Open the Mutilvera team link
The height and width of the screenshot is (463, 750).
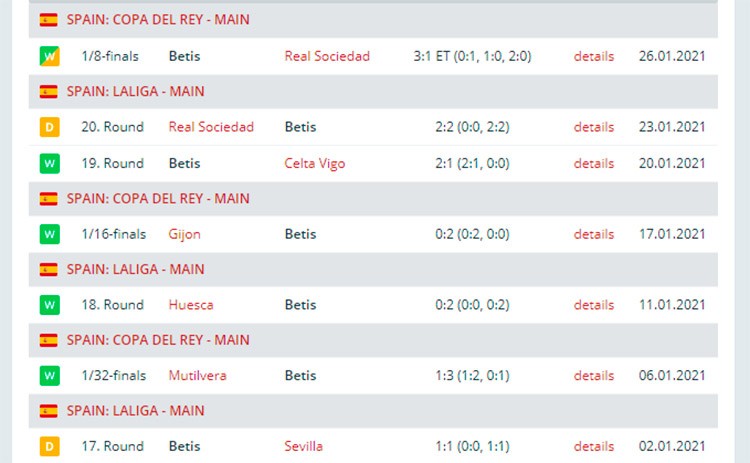[x=198, y=375]
